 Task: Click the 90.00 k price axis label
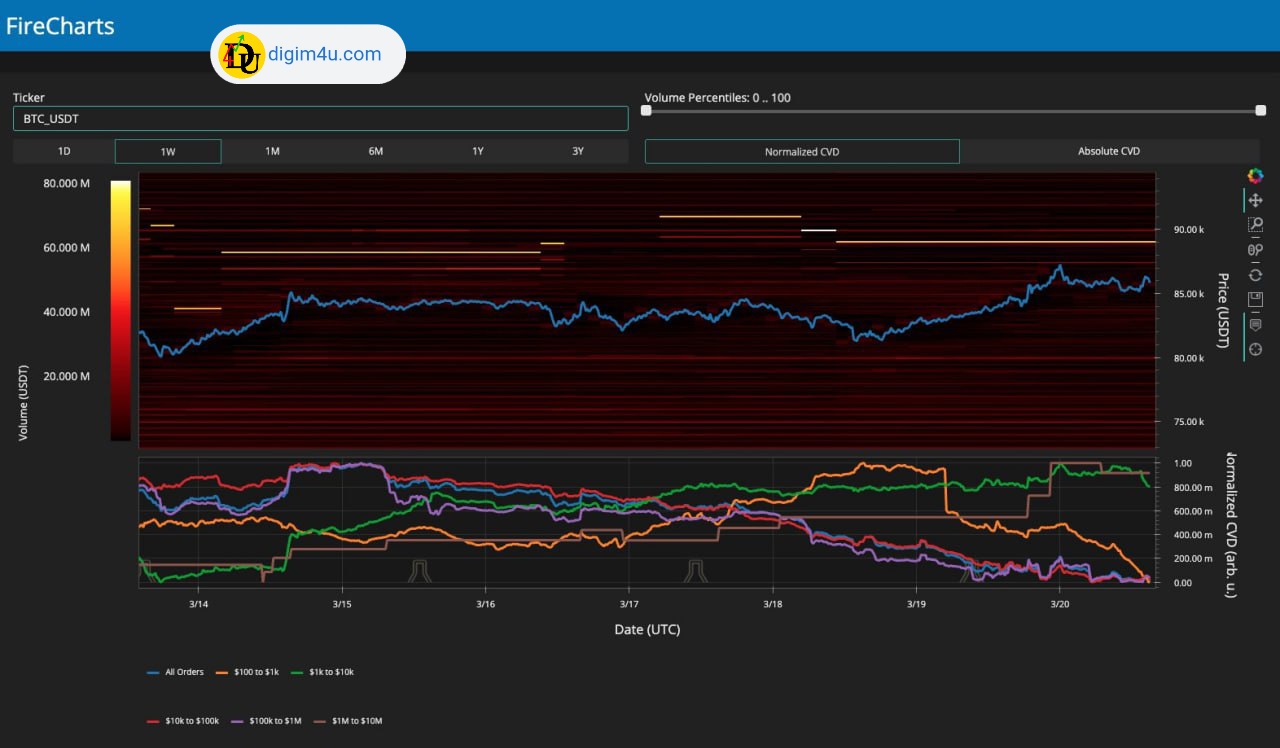pyautogui.click(x=1191, y=230)
